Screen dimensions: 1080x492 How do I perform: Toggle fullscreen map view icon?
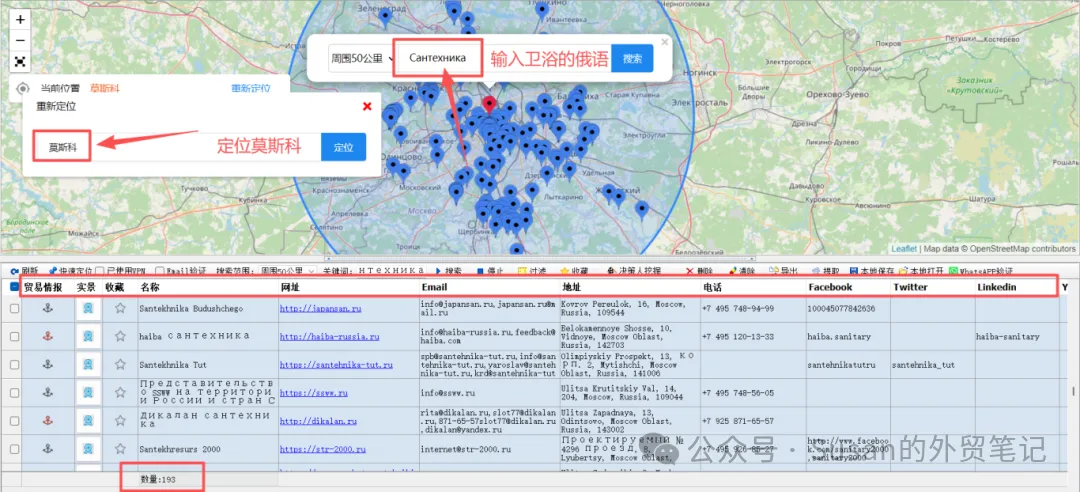pos(21,61)
